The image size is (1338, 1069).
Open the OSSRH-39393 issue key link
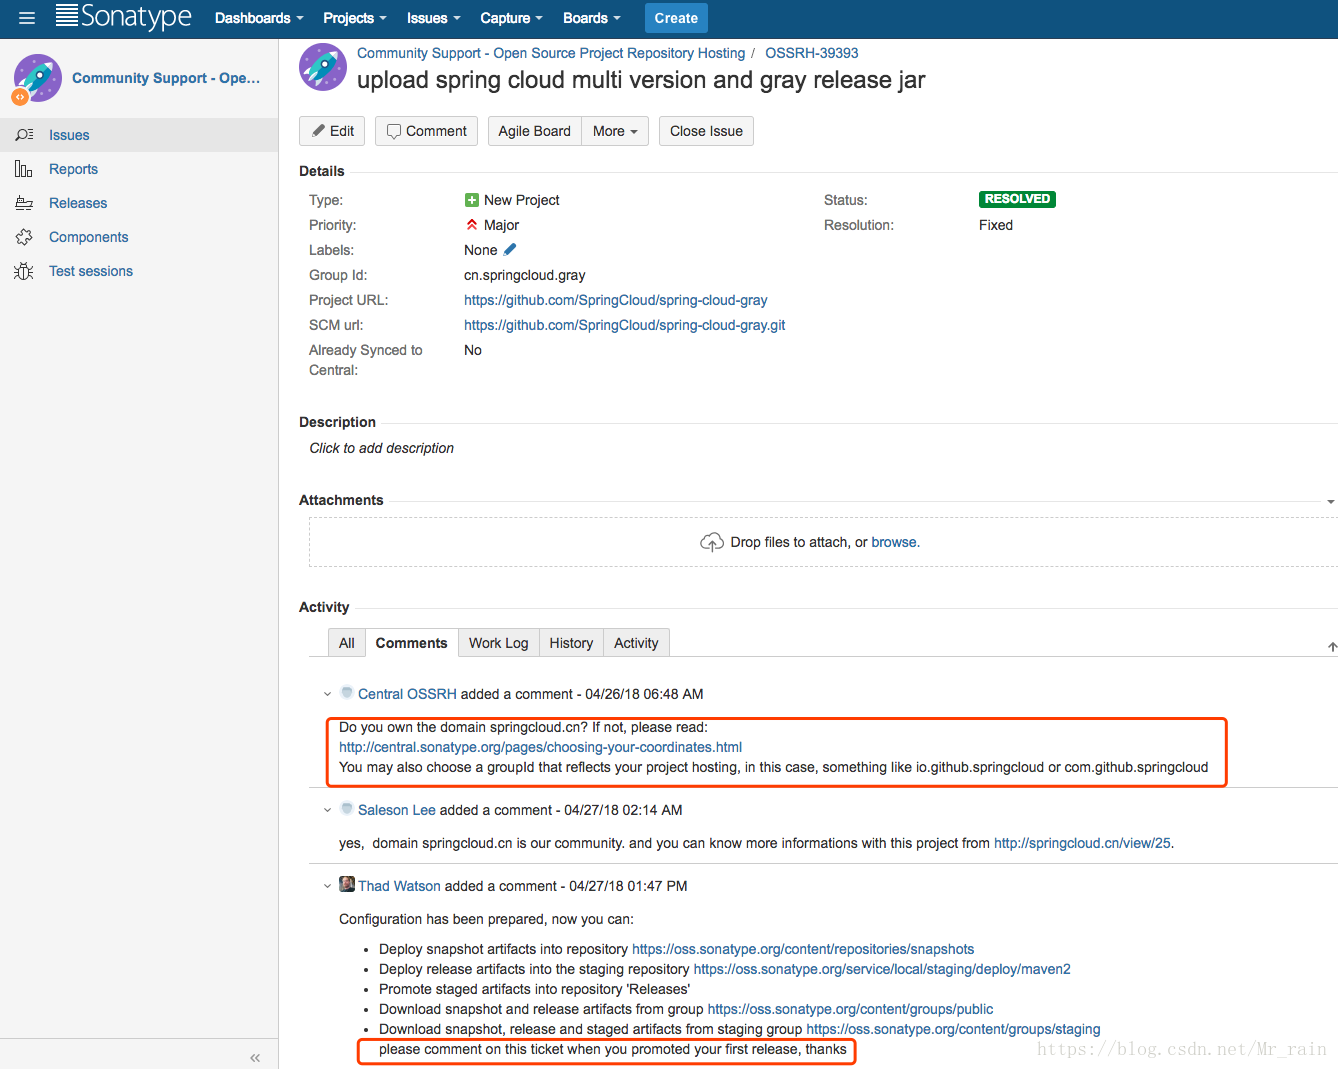811,53
